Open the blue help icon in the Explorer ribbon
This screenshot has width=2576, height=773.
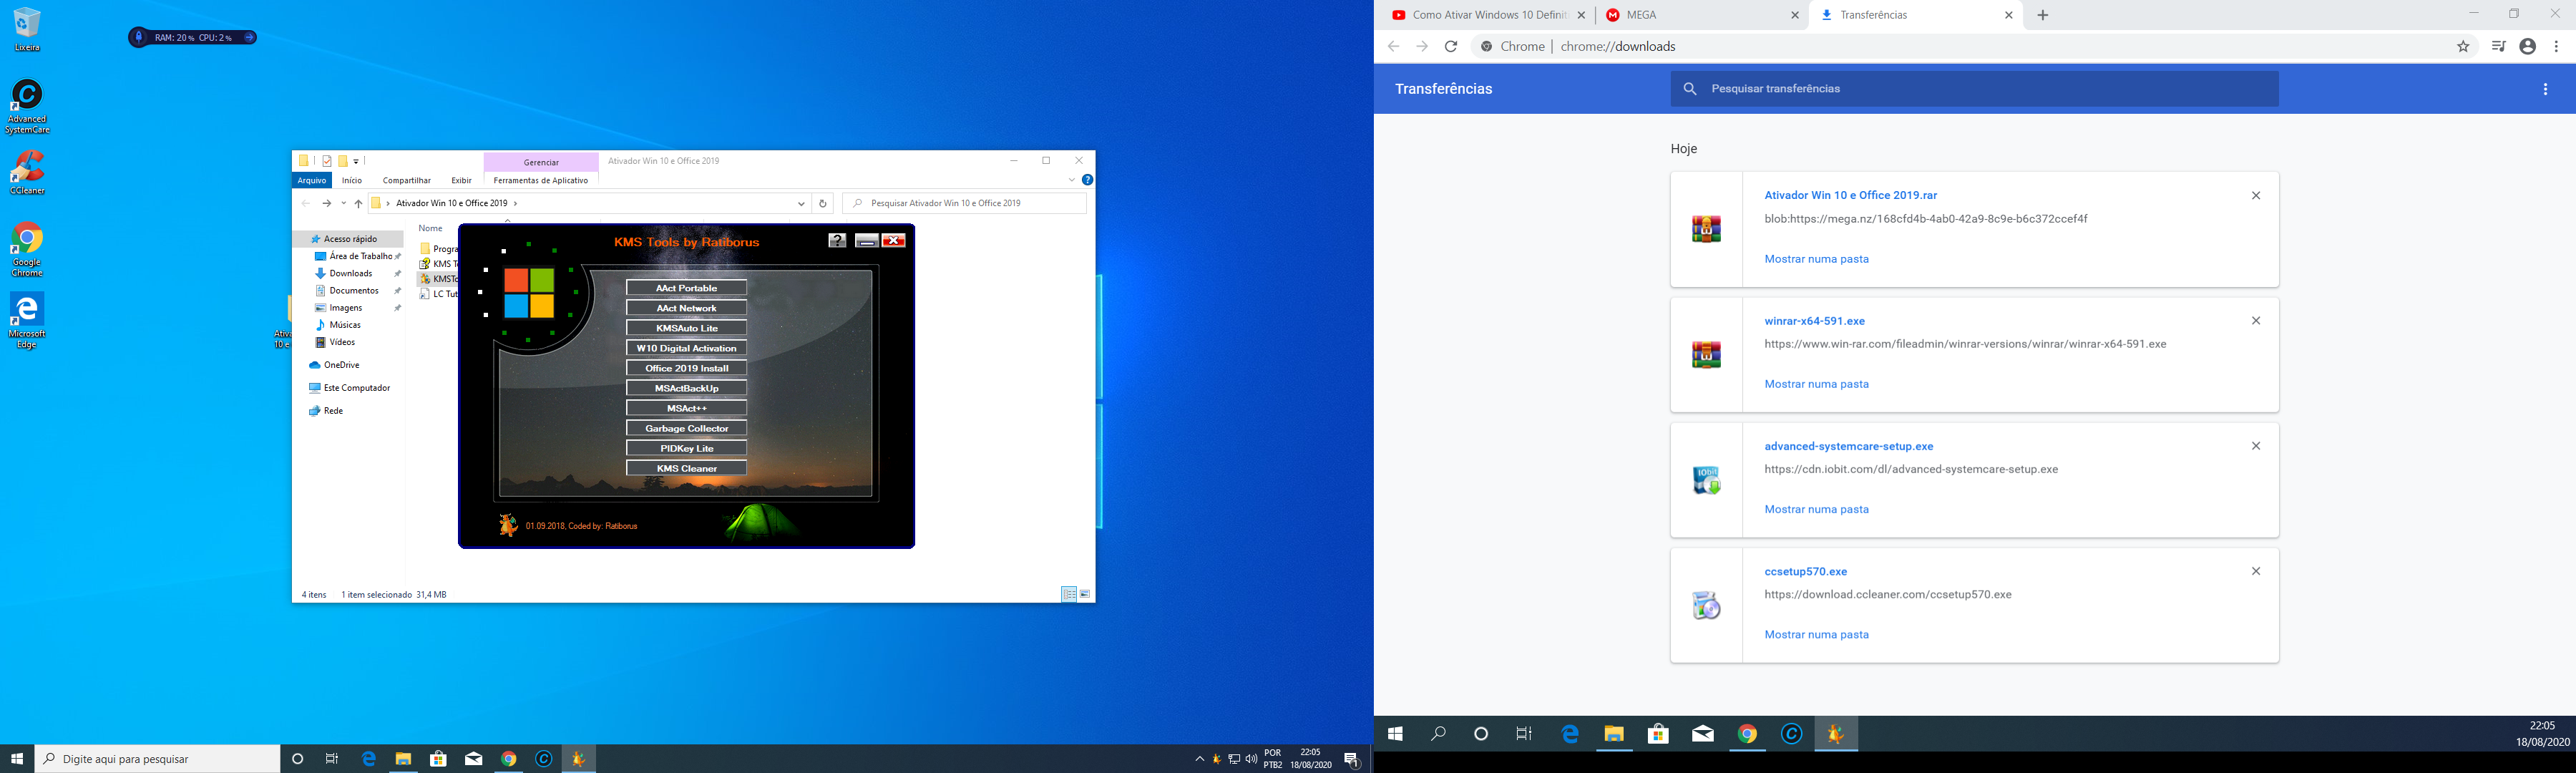click(1087, 180)
